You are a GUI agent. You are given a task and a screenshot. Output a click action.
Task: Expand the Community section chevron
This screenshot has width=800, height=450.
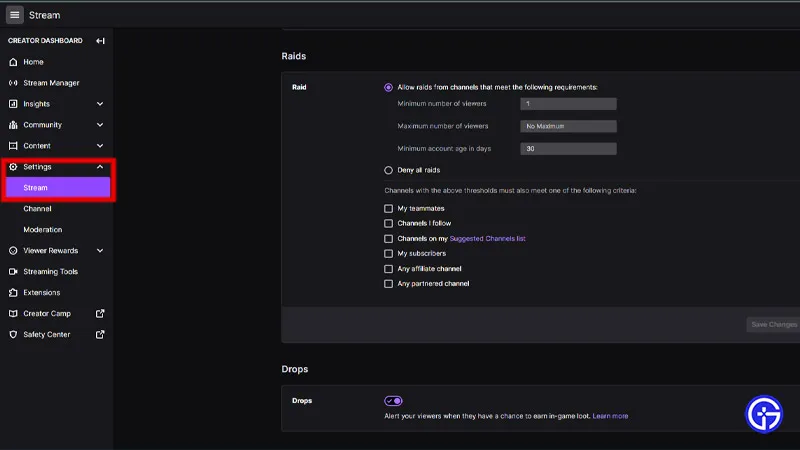100,124
